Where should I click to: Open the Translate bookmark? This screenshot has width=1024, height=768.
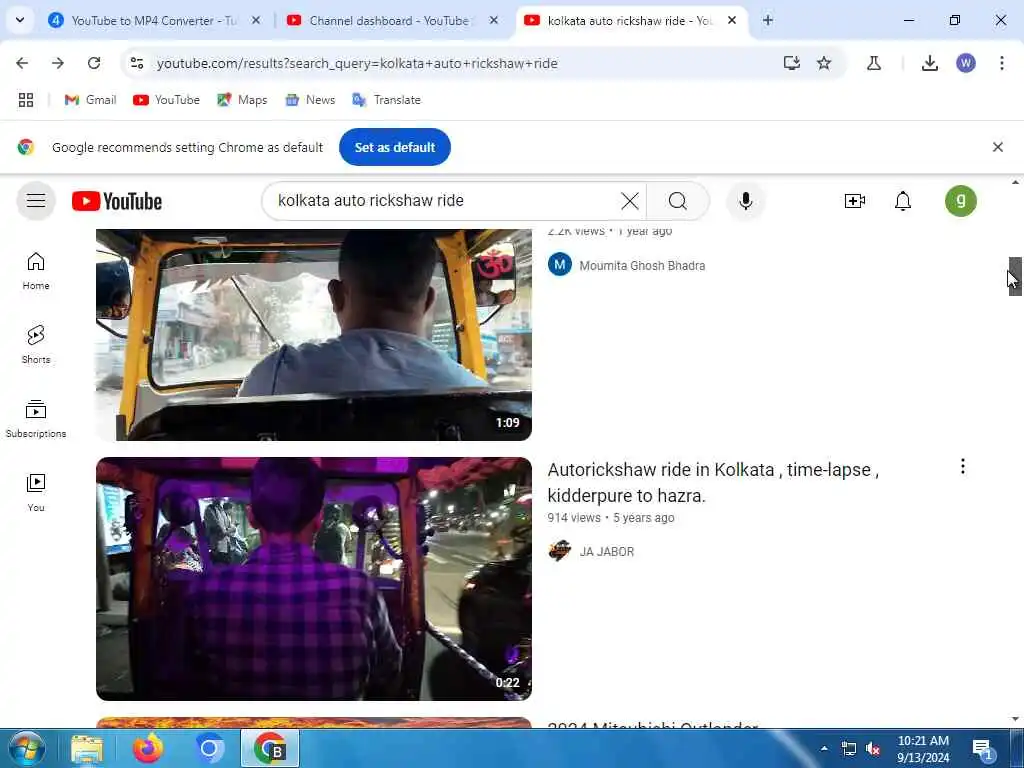(x=387, y=100)
